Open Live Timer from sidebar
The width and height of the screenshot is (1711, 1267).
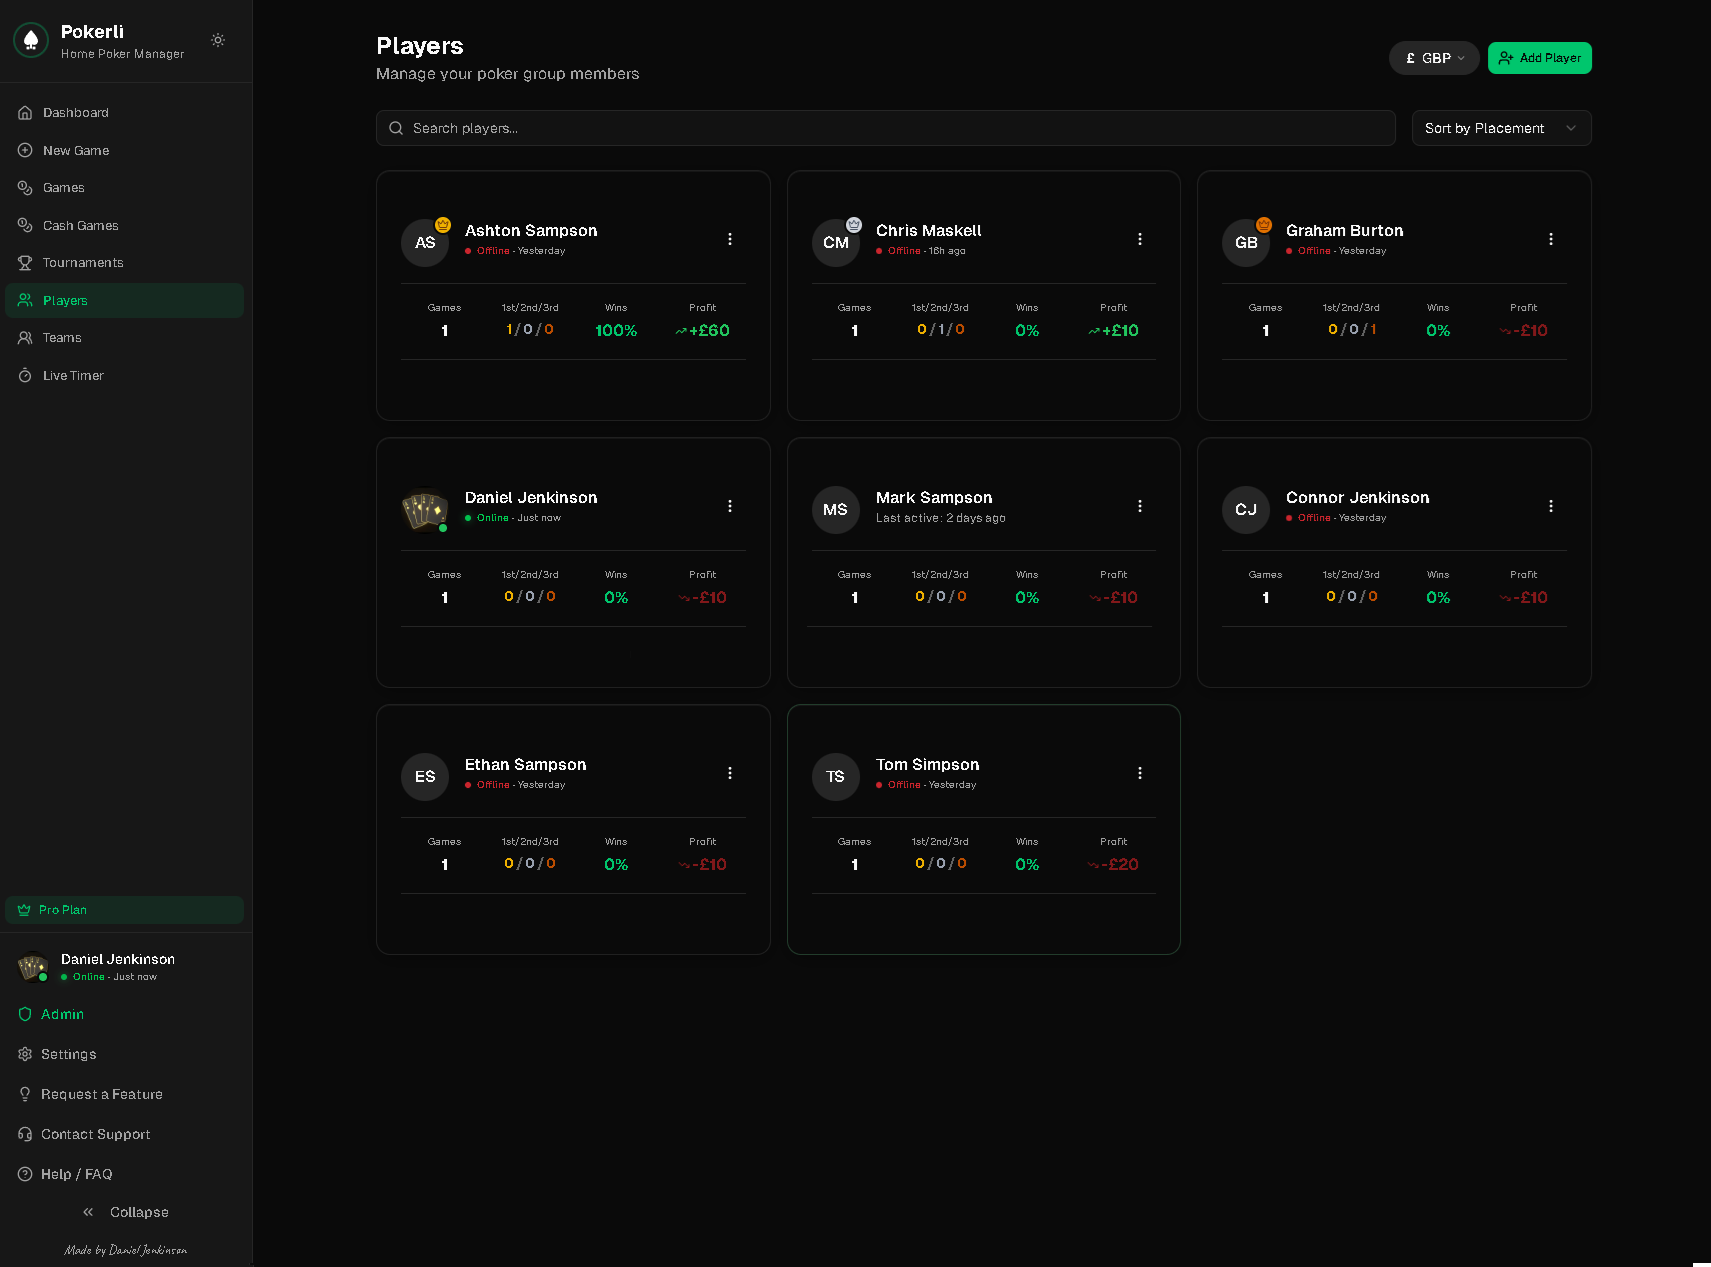73,376
